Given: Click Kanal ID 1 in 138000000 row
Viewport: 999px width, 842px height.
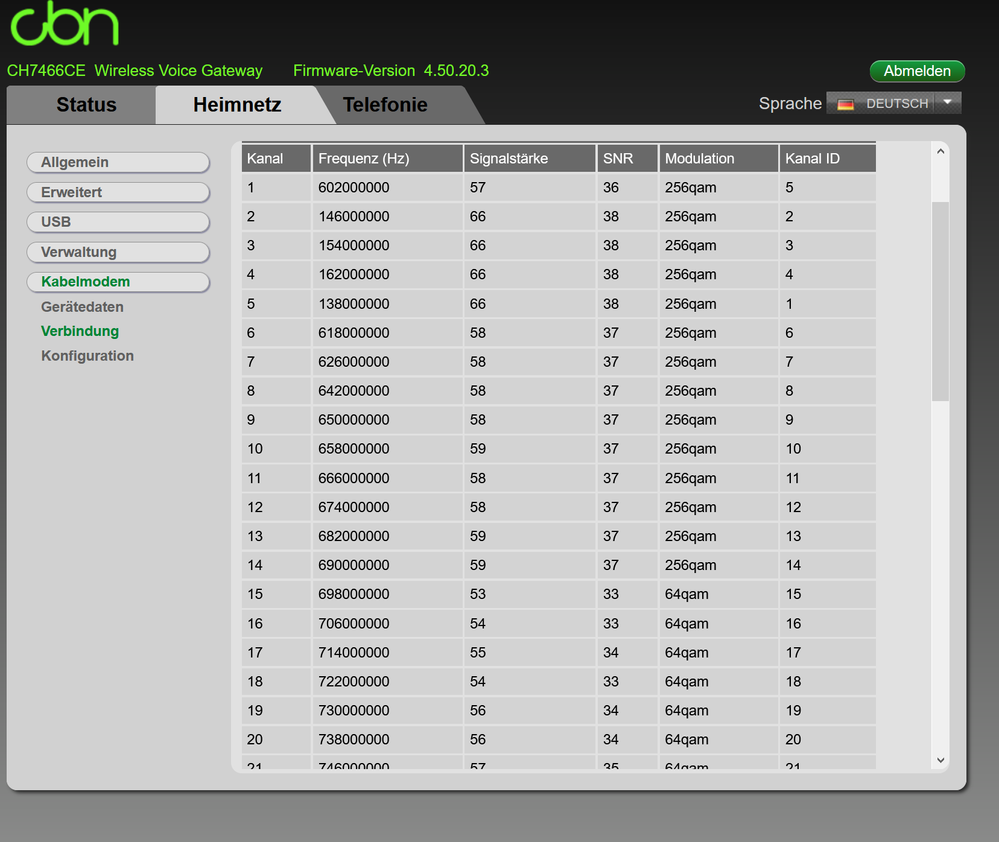Looking at the screenshot, I should [x=828, y=304].
